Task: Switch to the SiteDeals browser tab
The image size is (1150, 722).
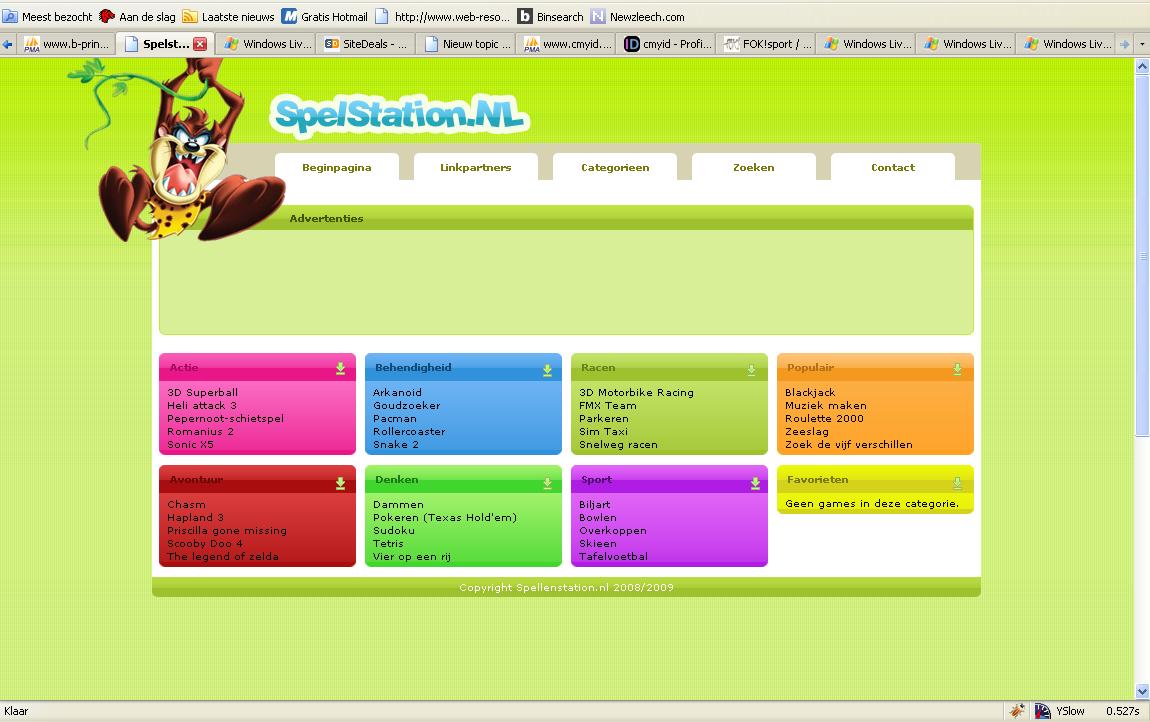Action: 367,44
